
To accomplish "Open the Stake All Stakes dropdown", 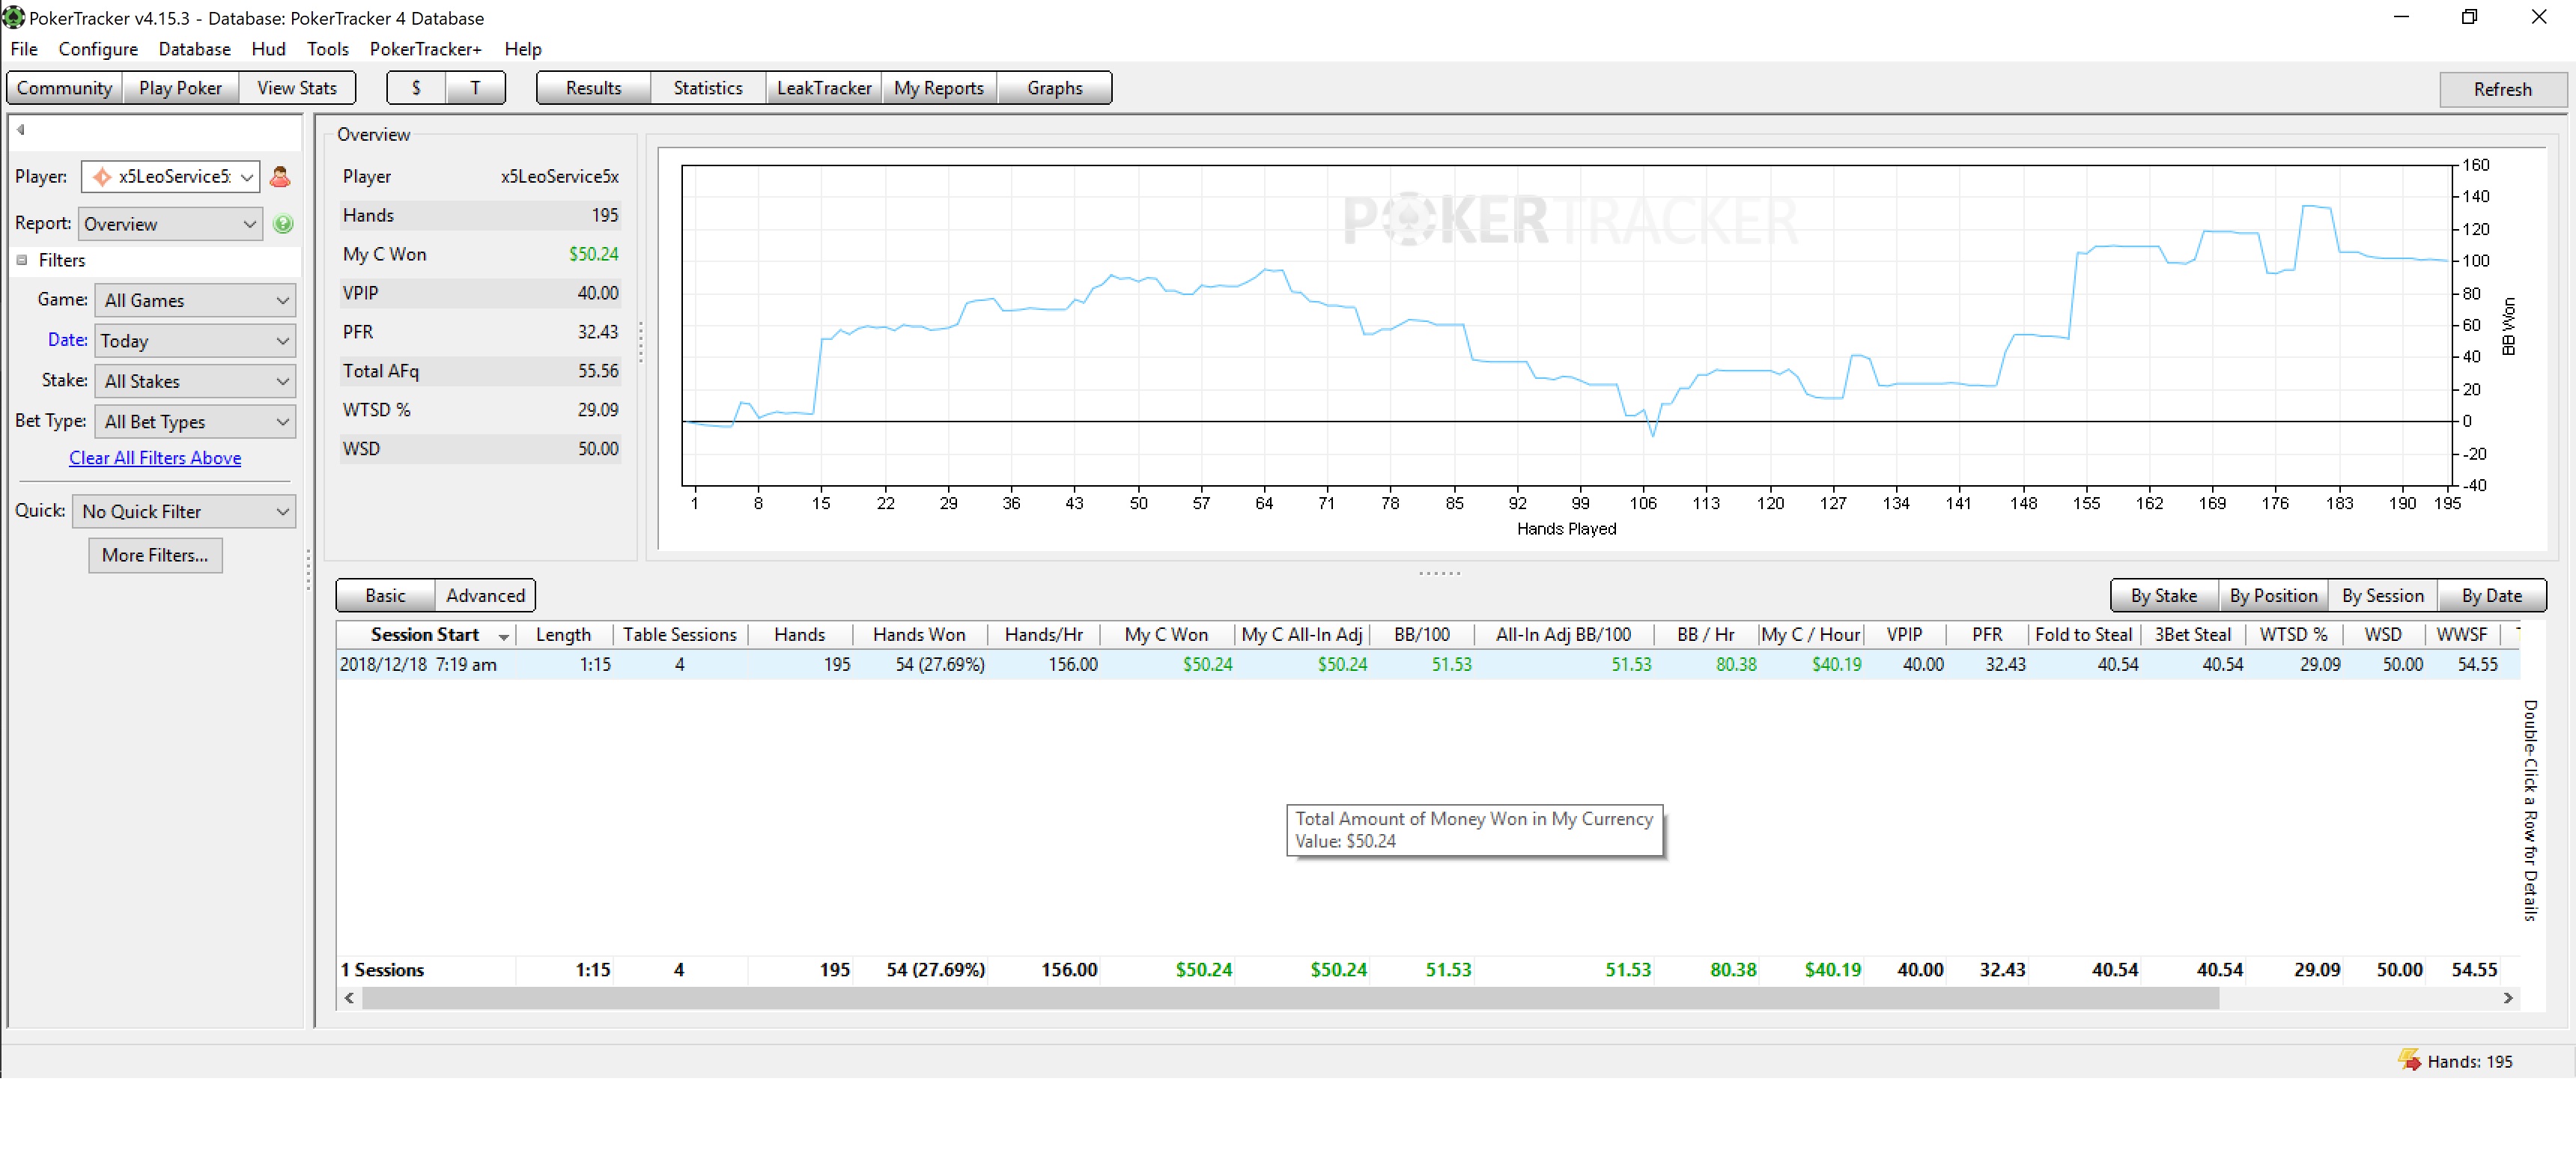I will coord(195,381).
